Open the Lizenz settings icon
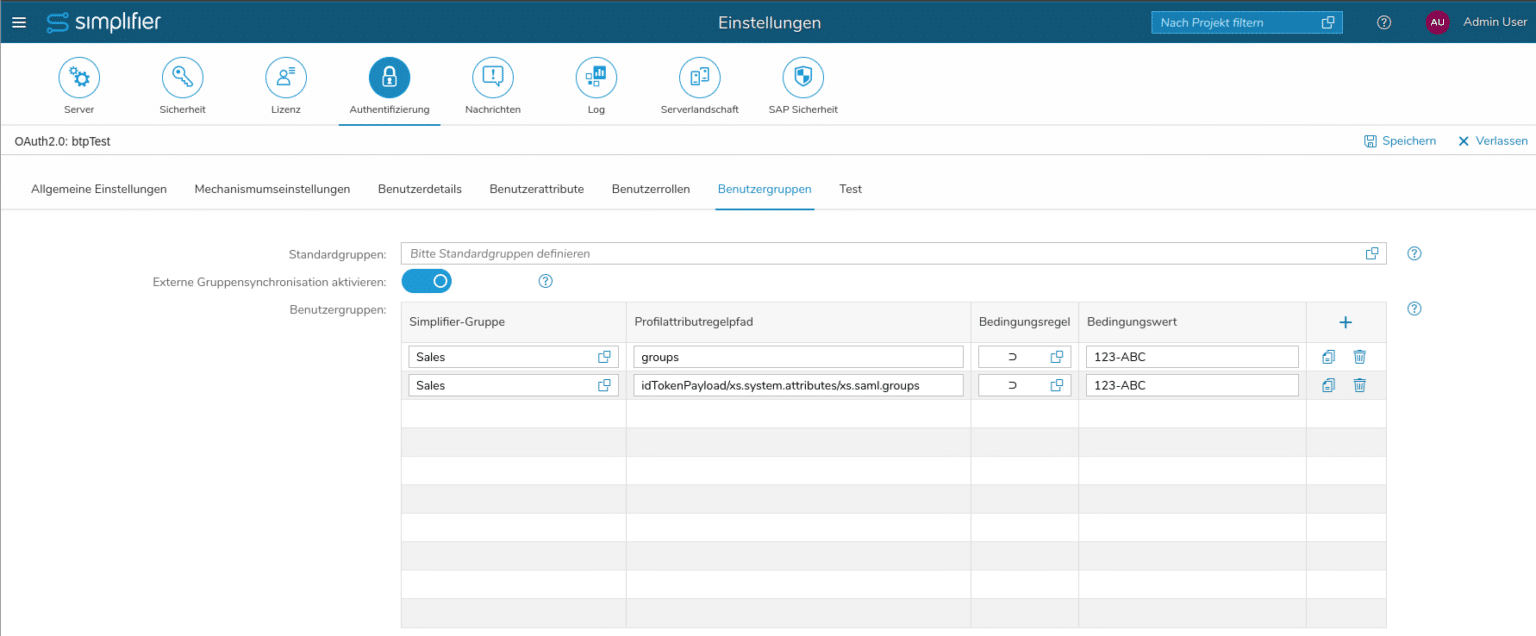Image resolution: width=1536 pixels, height=636 pixels. (286, 77)
